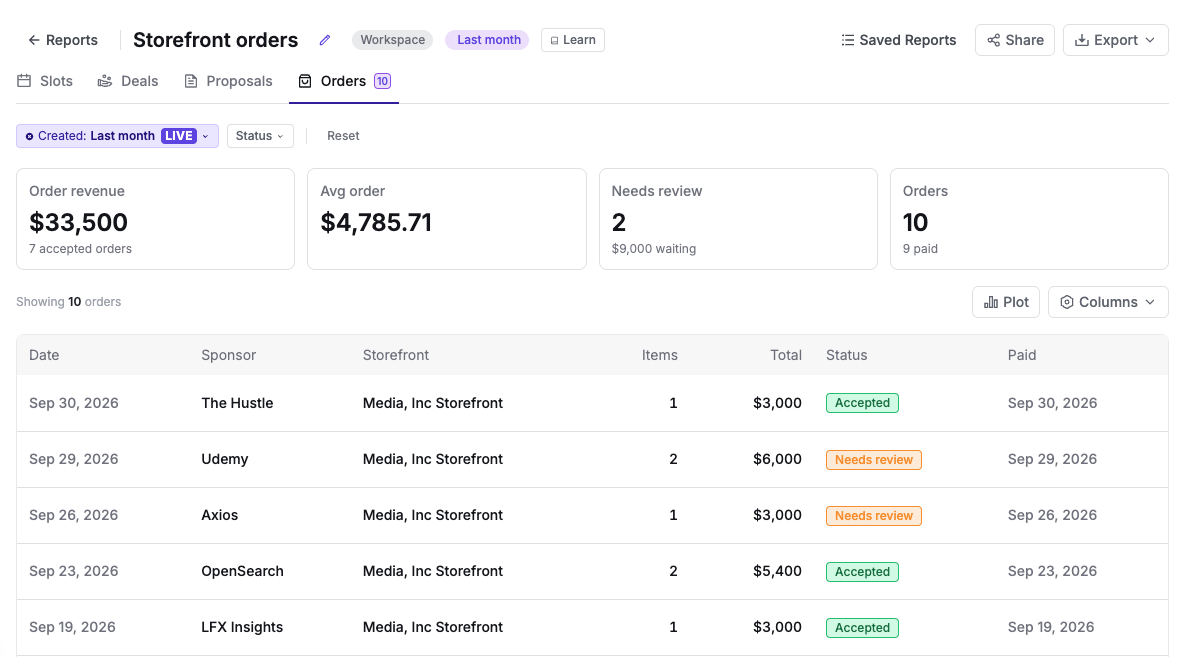Click the Learn button
The height and width of the screenshot is (657, 1184).
click(572, 40)
